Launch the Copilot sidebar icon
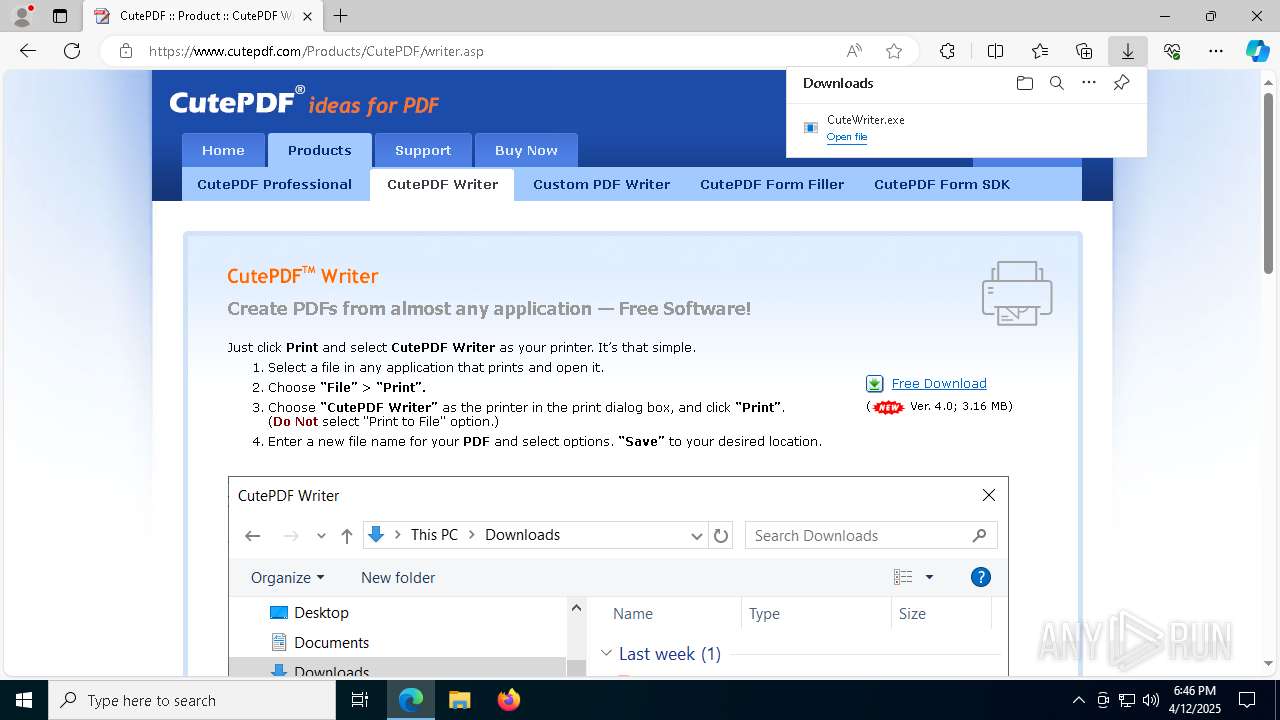 [1258, 51]
